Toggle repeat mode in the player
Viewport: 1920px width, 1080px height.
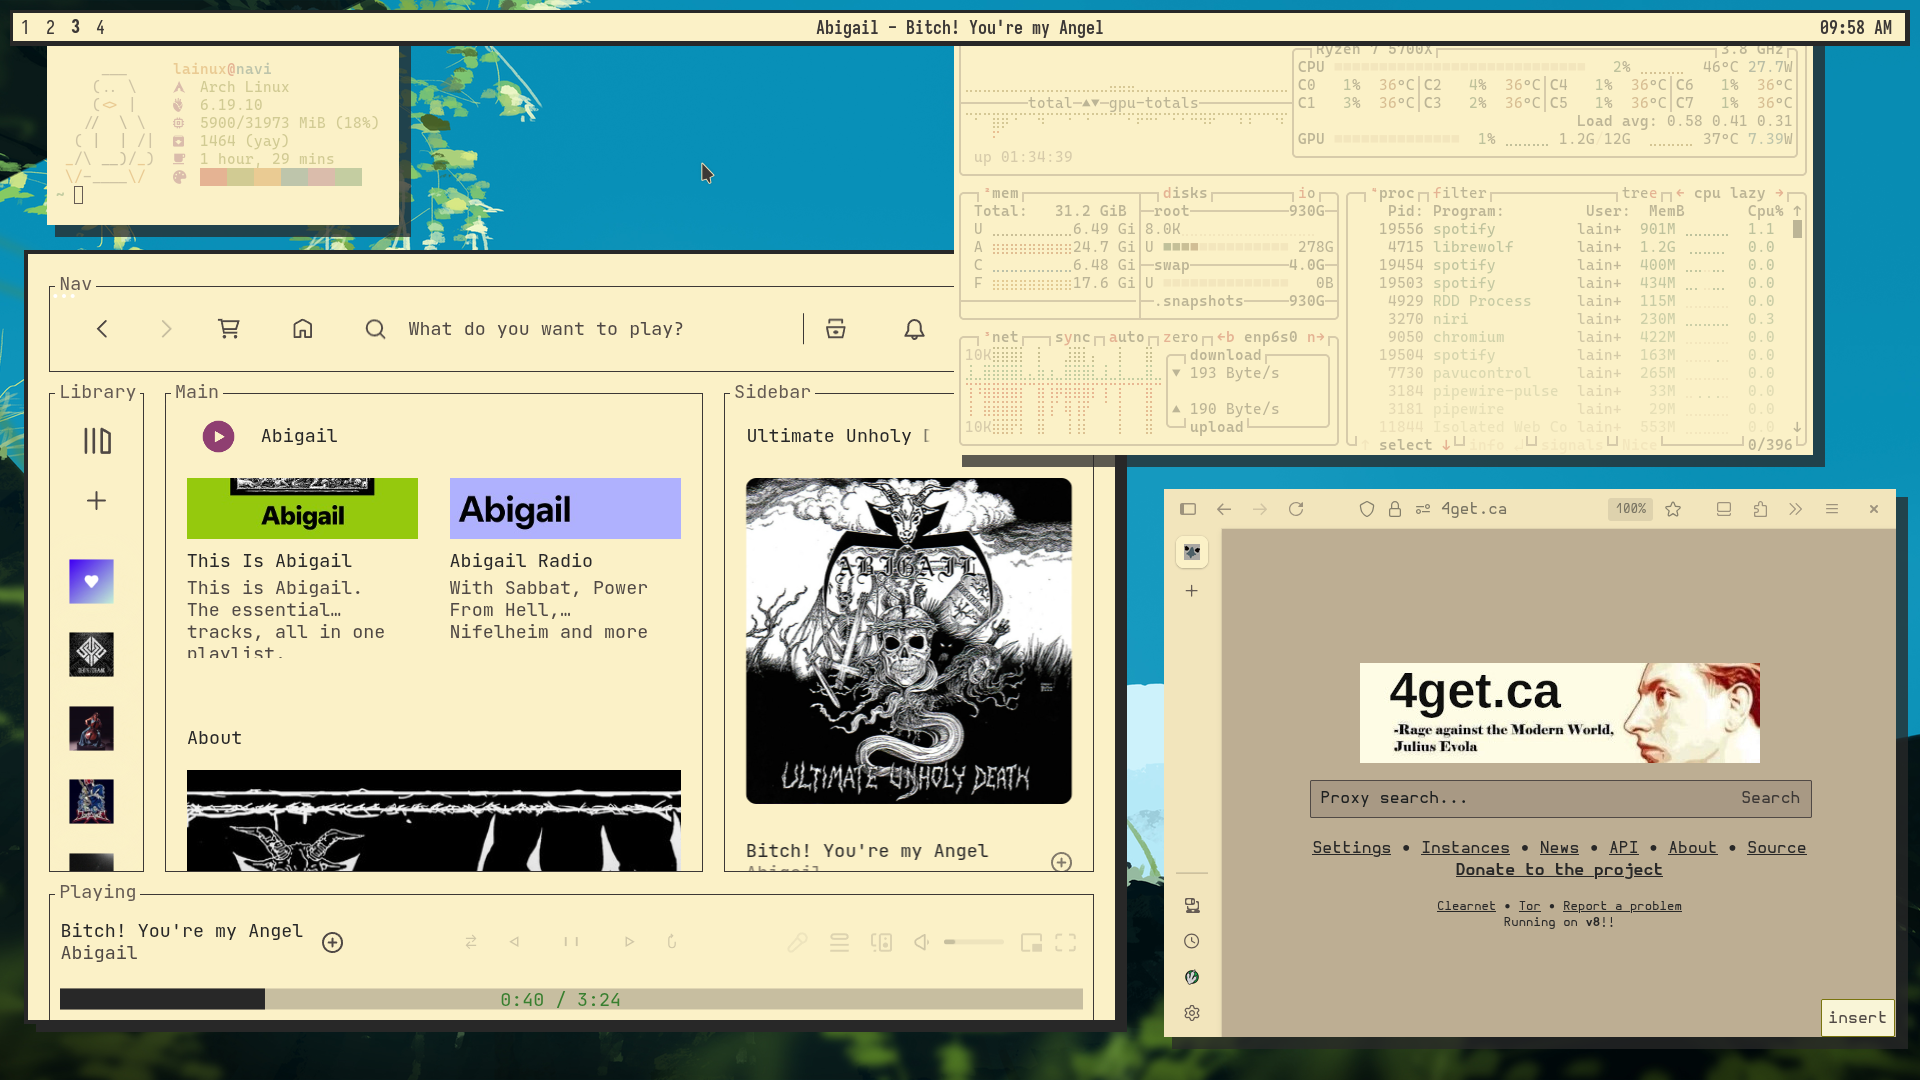[x=672, y=942]
